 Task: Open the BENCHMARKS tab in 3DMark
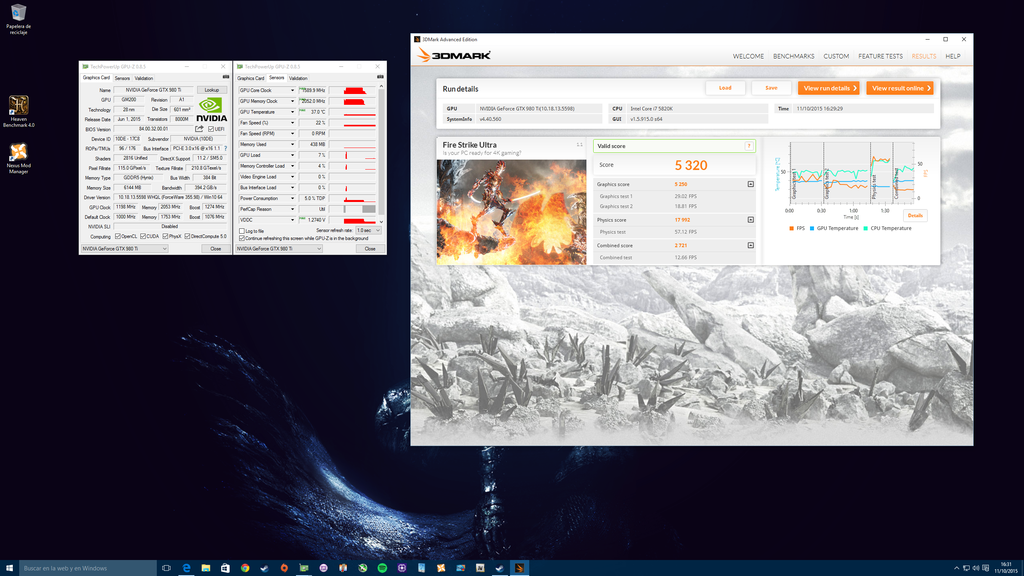[793, 56]
